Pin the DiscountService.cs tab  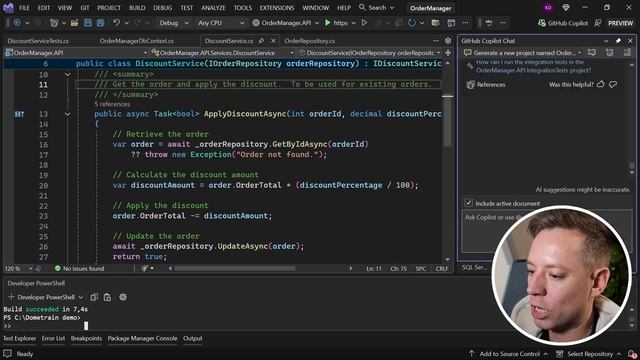tap(261, 41)
